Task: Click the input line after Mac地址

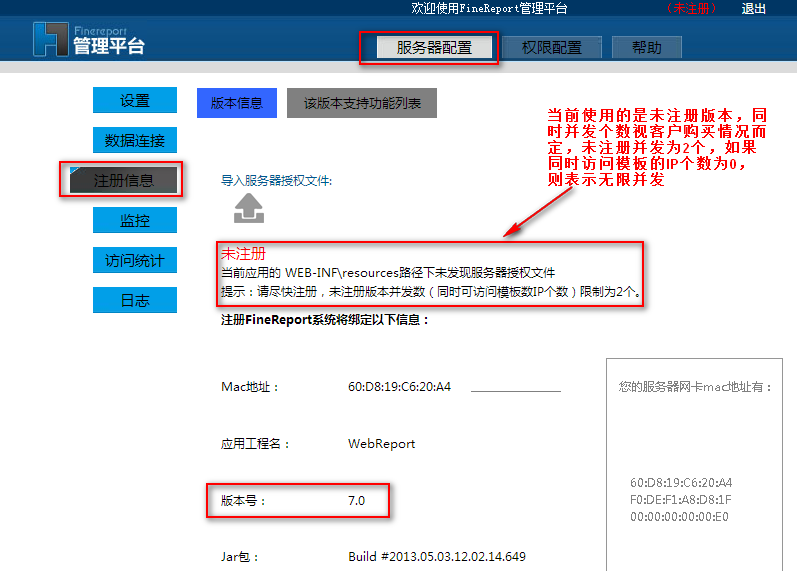Action: 516,387
